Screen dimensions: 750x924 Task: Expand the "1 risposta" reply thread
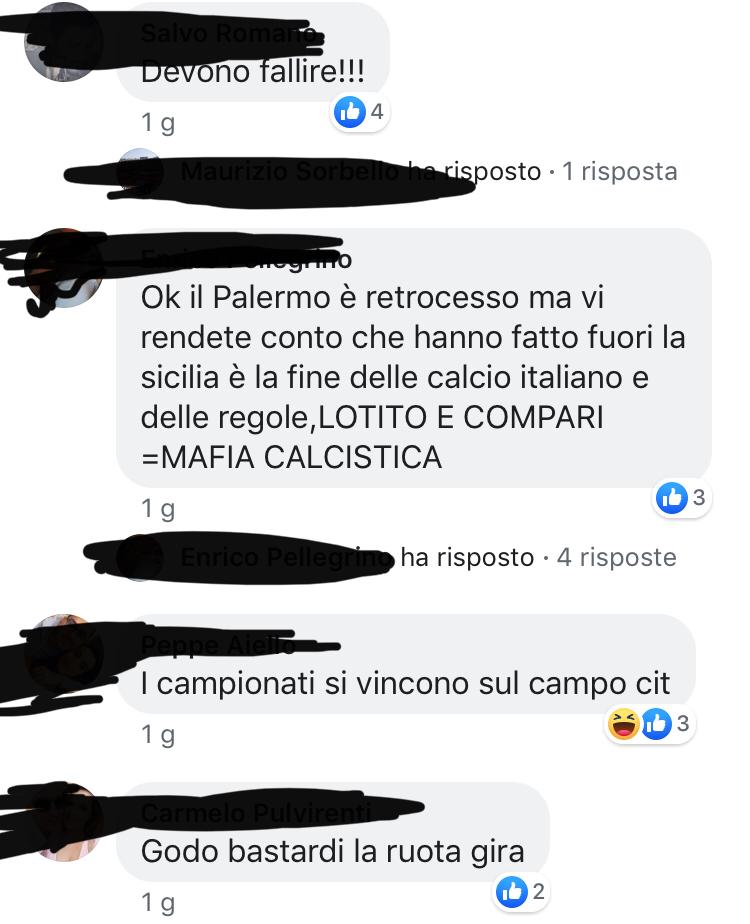pos(619,171)
